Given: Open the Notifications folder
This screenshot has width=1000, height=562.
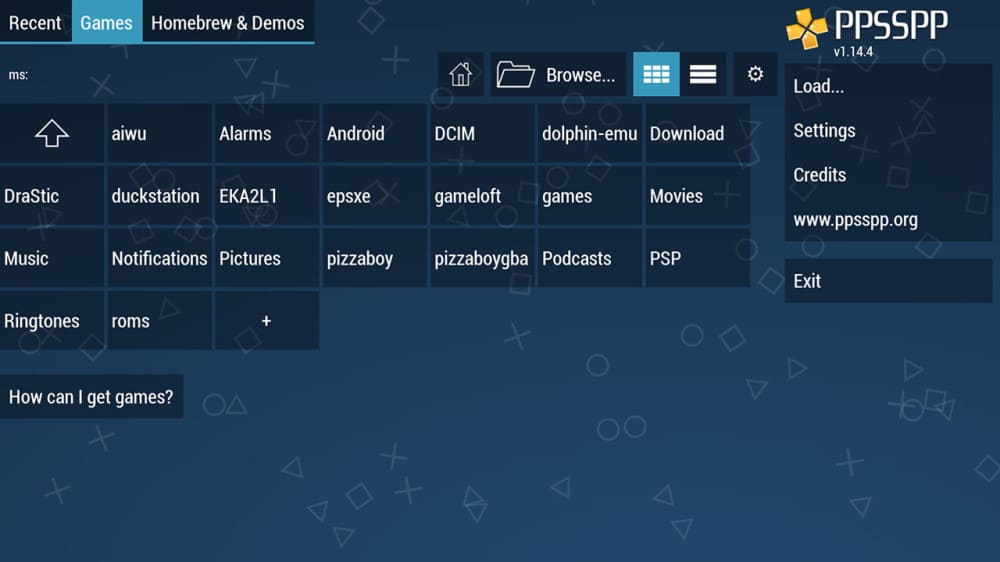Looking at the screenshot, I should (159, 258).
